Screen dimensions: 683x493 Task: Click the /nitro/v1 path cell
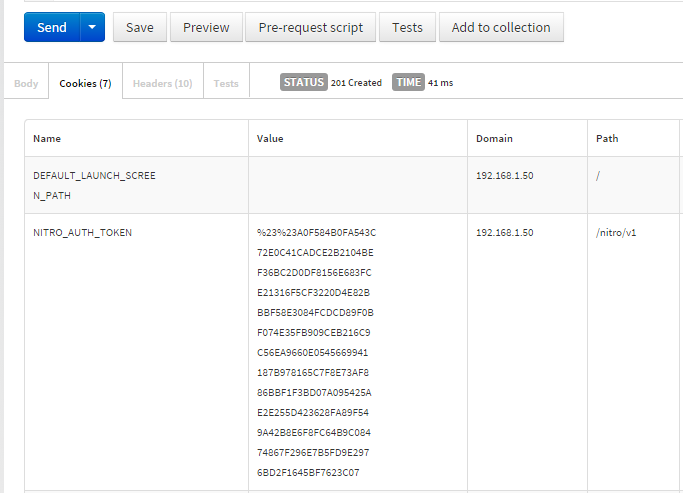[x=616, y=232]
